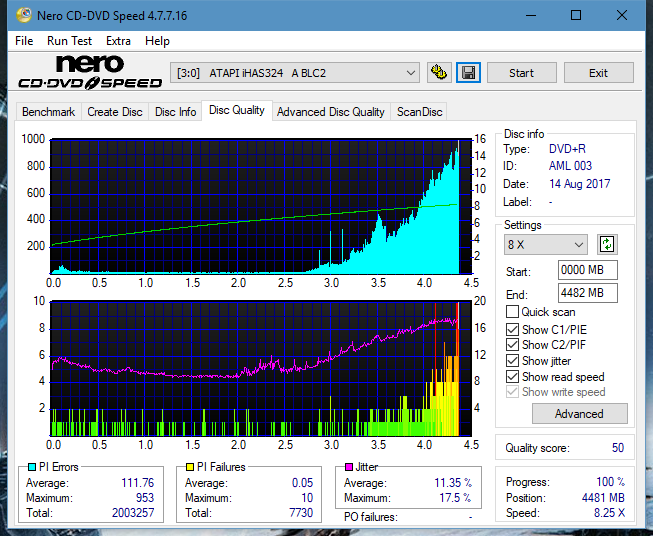The width and height of the screenshot is (653, 536).
Task: Click the Start position field 0000 MB
Action: [x=587, y=270]
